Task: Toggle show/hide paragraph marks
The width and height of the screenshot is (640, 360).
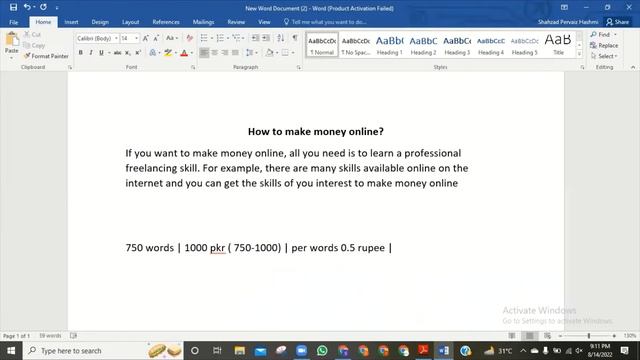Action: pyautogui.click(x=295, y=38)
